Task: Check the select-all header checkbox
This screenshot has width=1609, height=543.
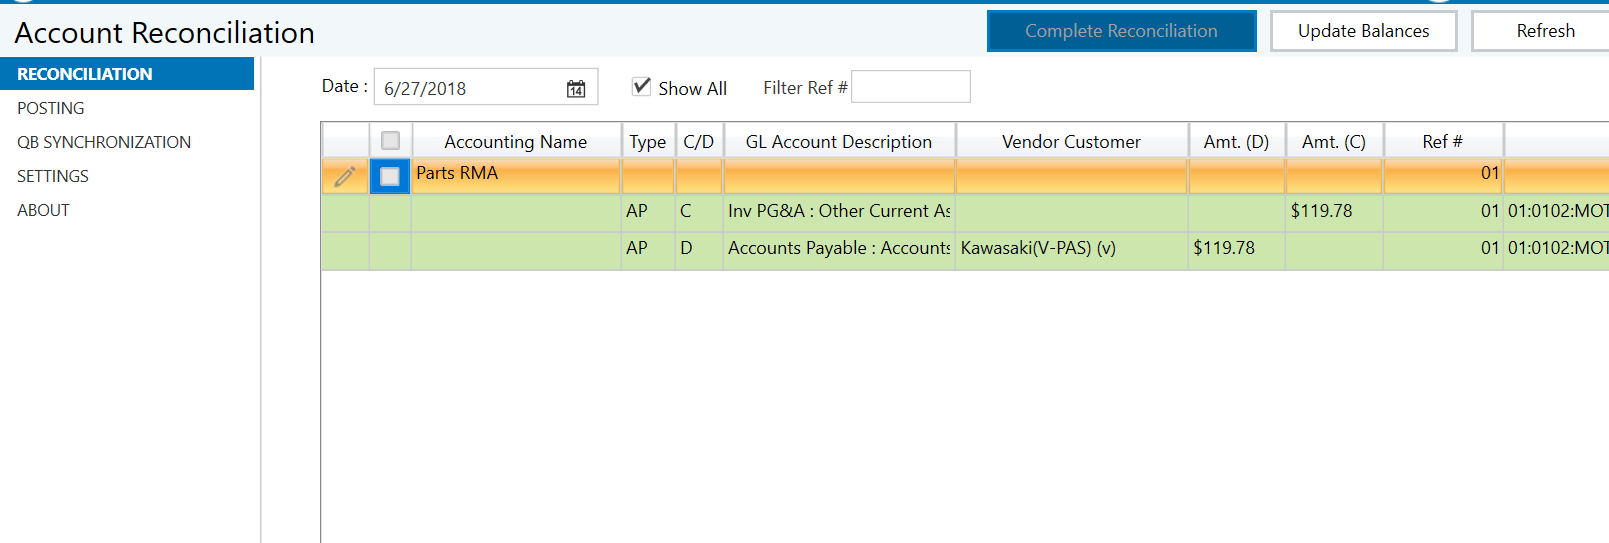Action: coord(390,141)
